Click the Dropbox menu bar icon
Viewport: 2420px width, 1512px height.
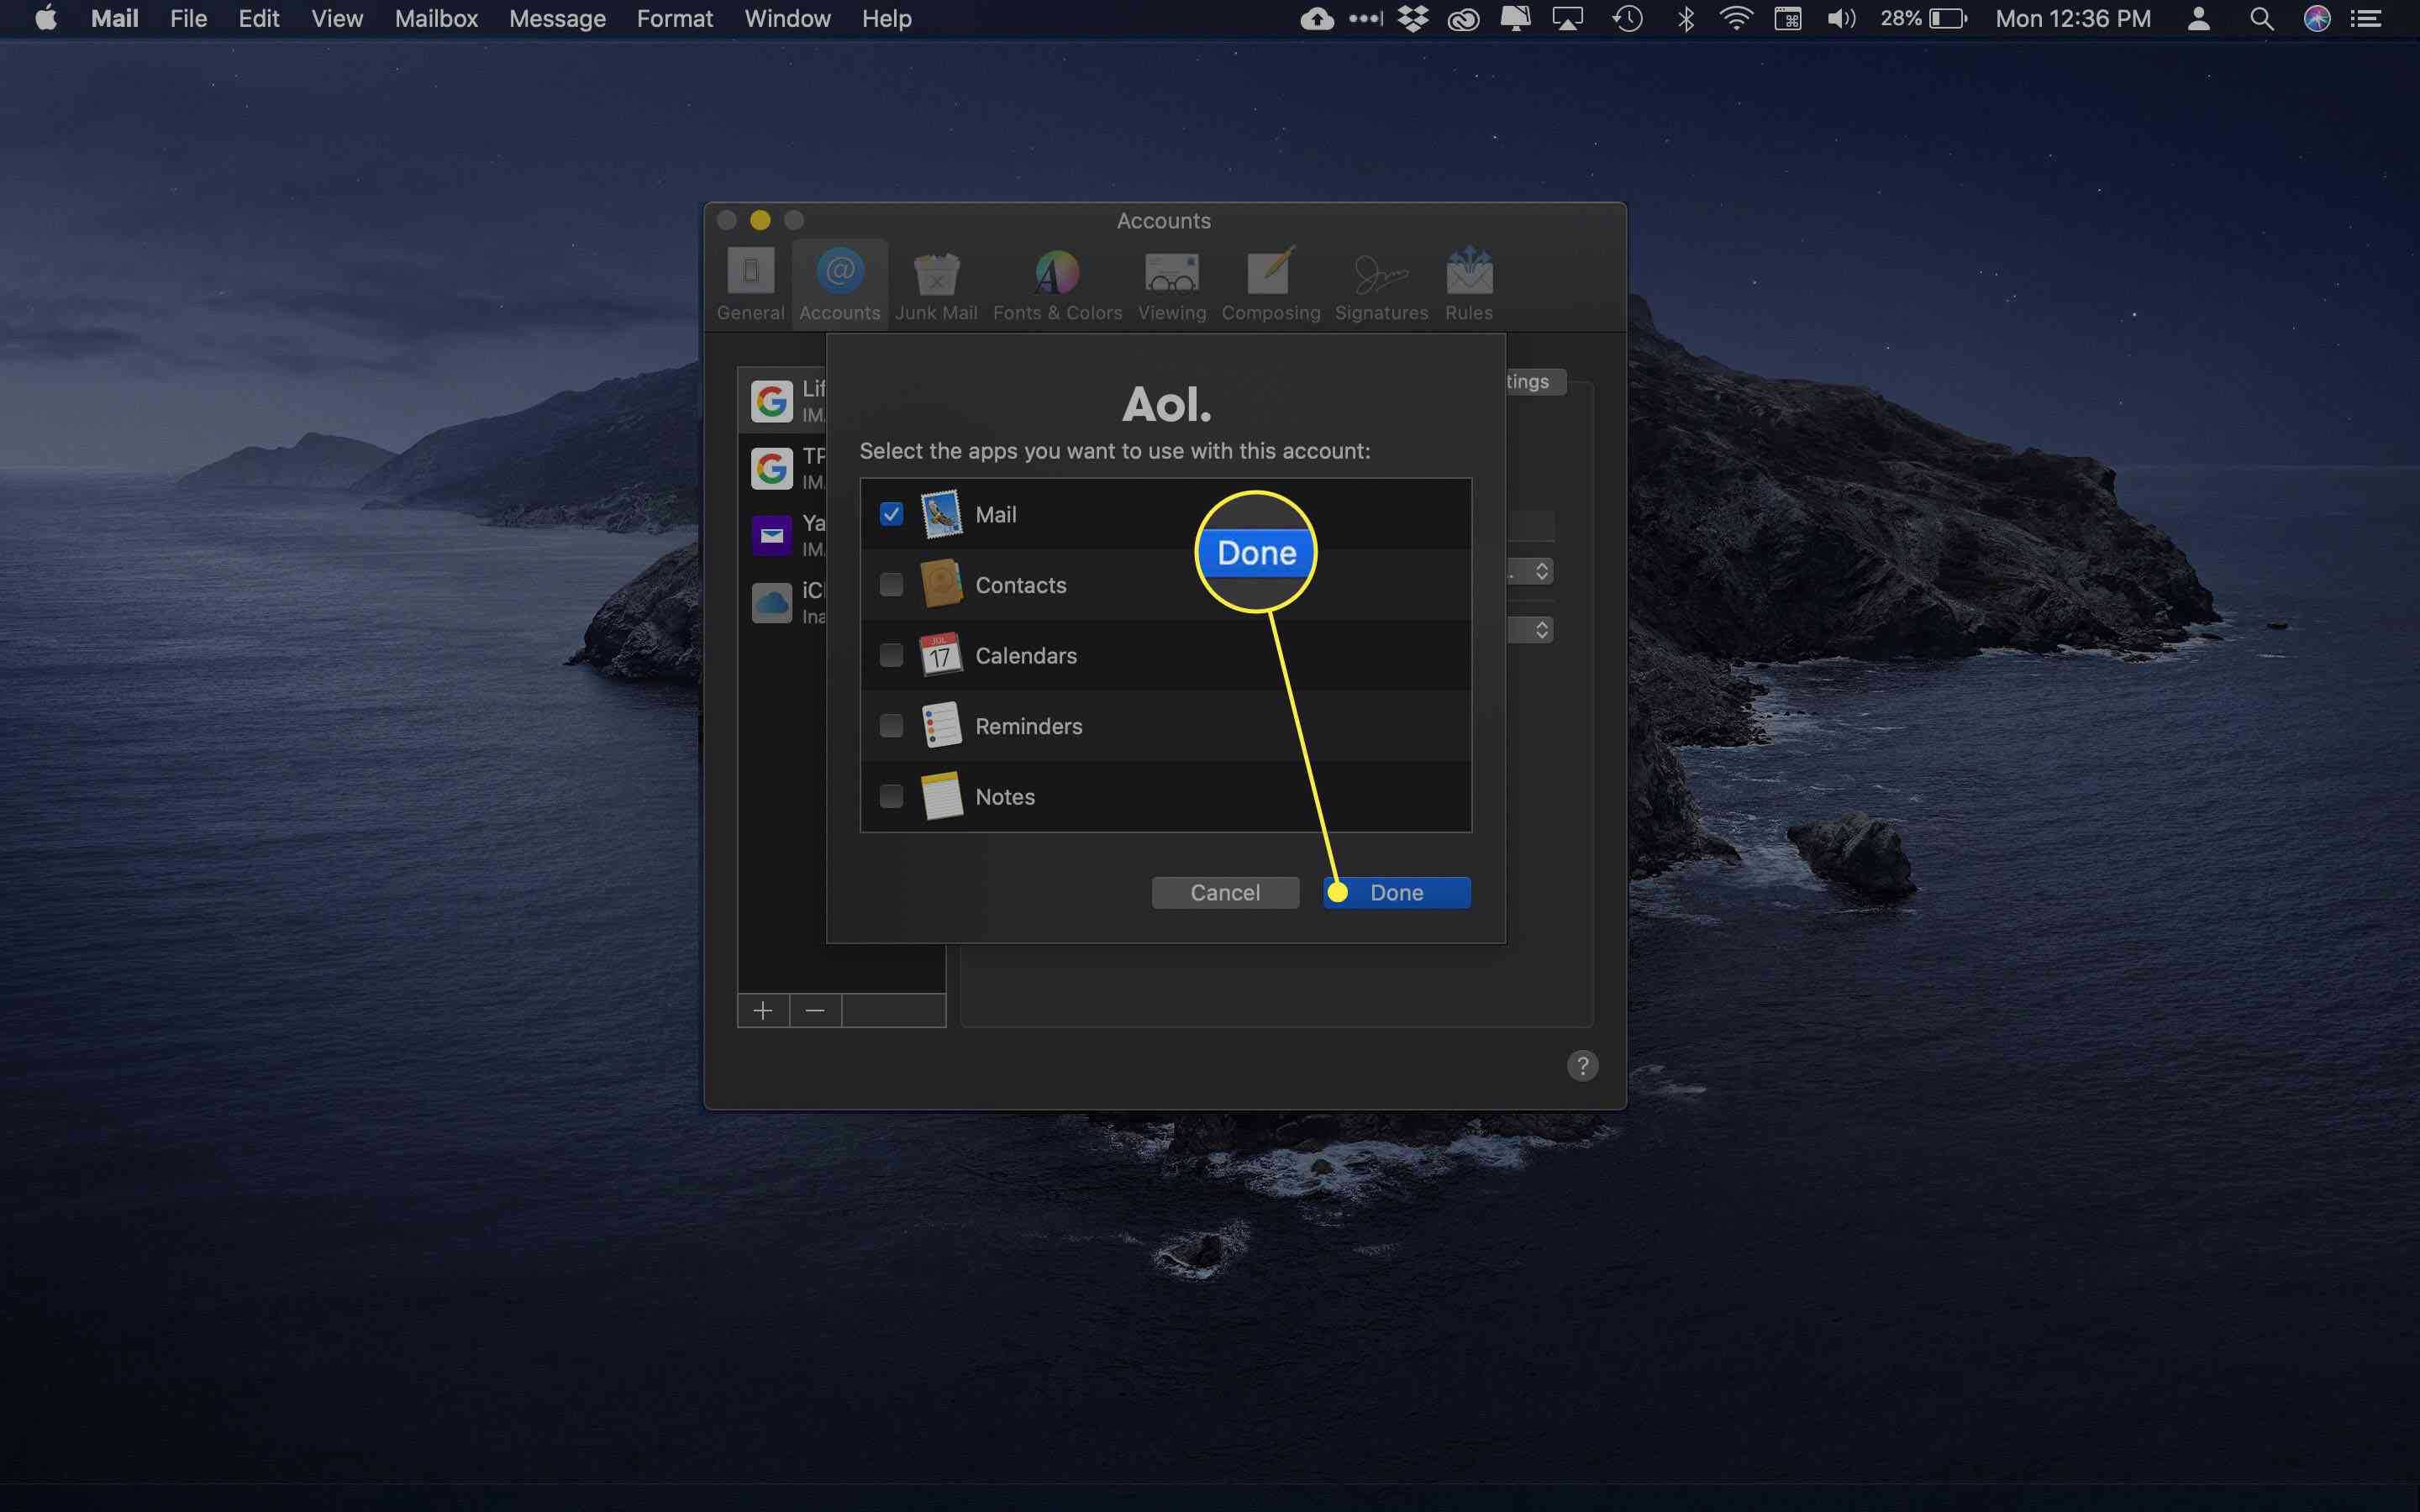coord(1413,19)
